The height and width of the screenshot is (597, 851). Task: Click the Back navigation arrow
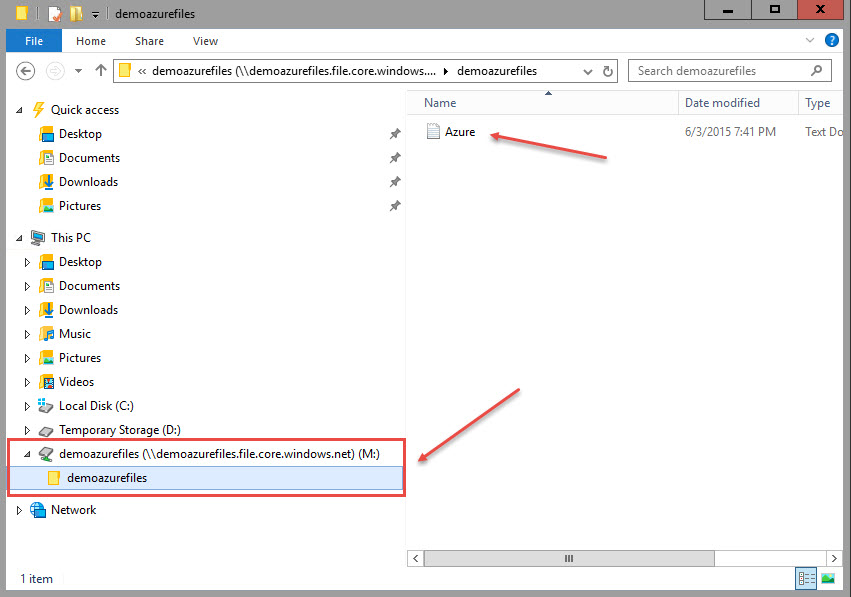(x=26, y=71)
